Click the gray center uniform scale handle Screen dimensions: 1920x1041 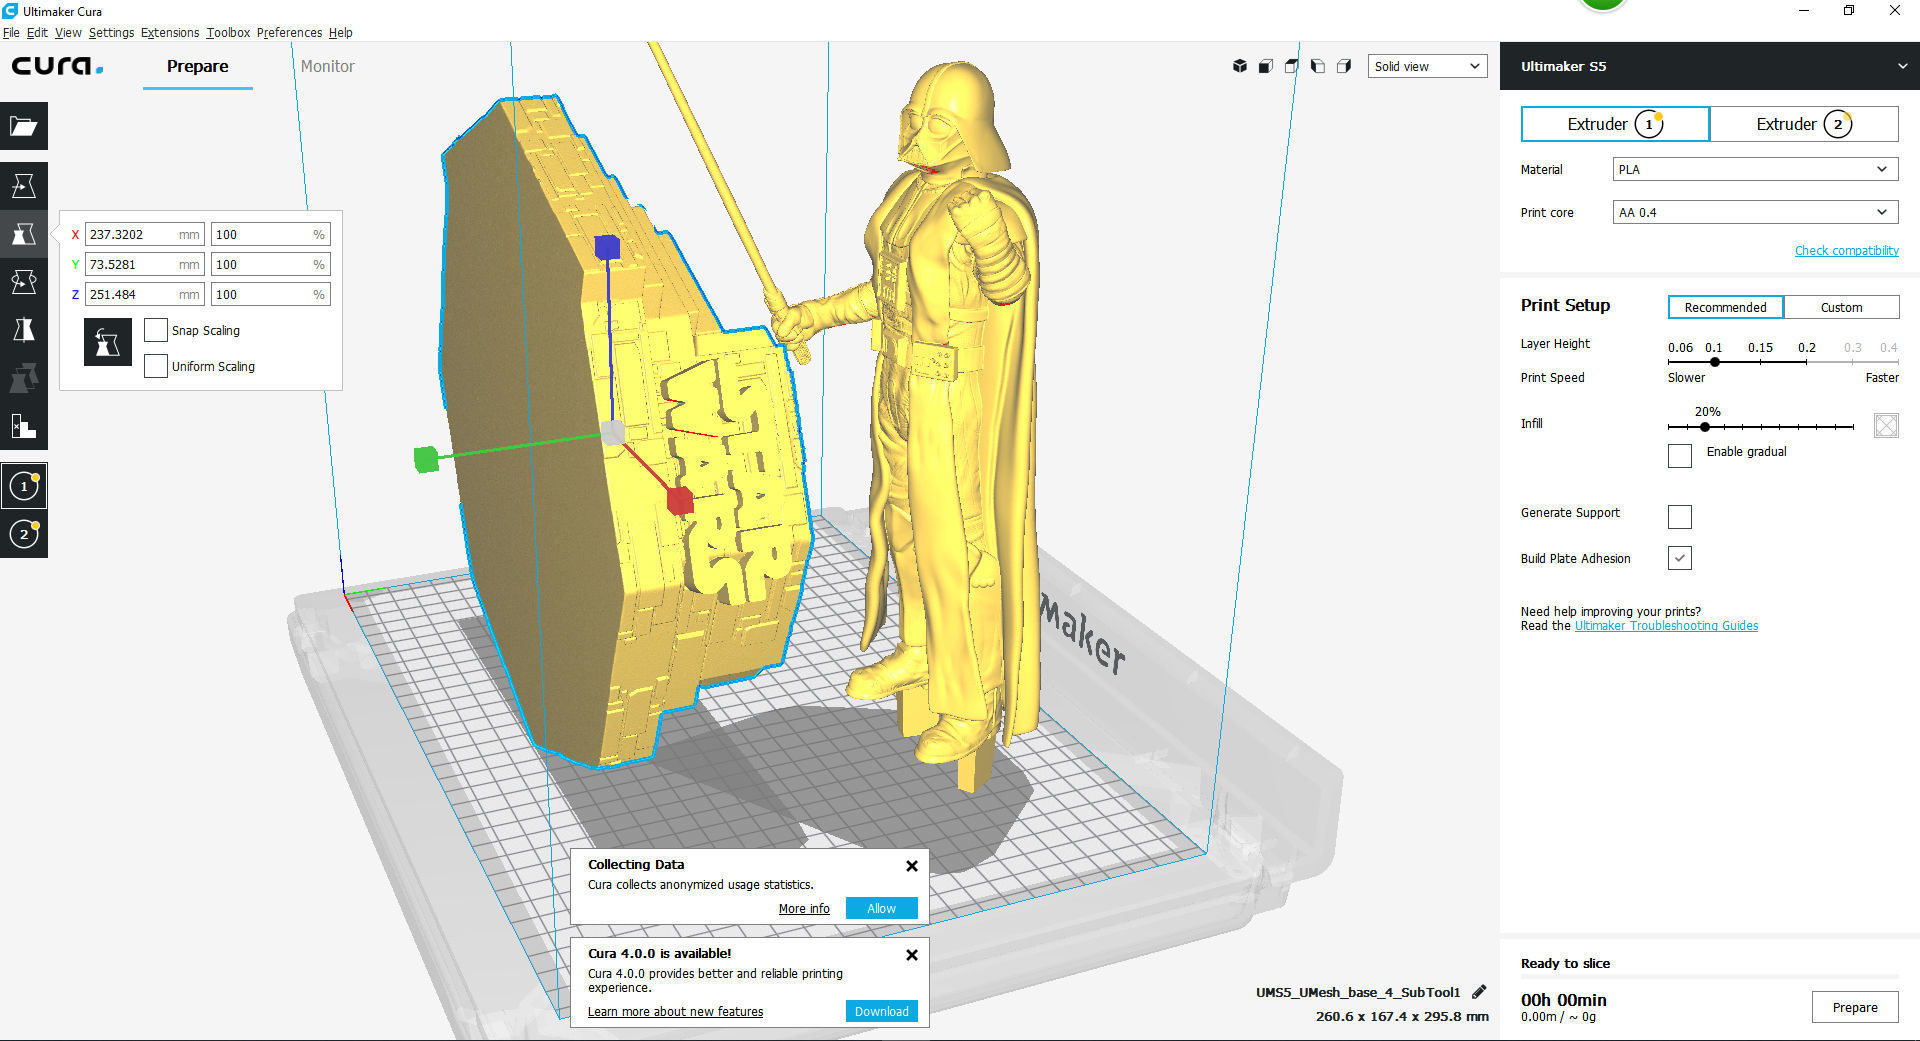pyautogui.click(x=613, y=433)
